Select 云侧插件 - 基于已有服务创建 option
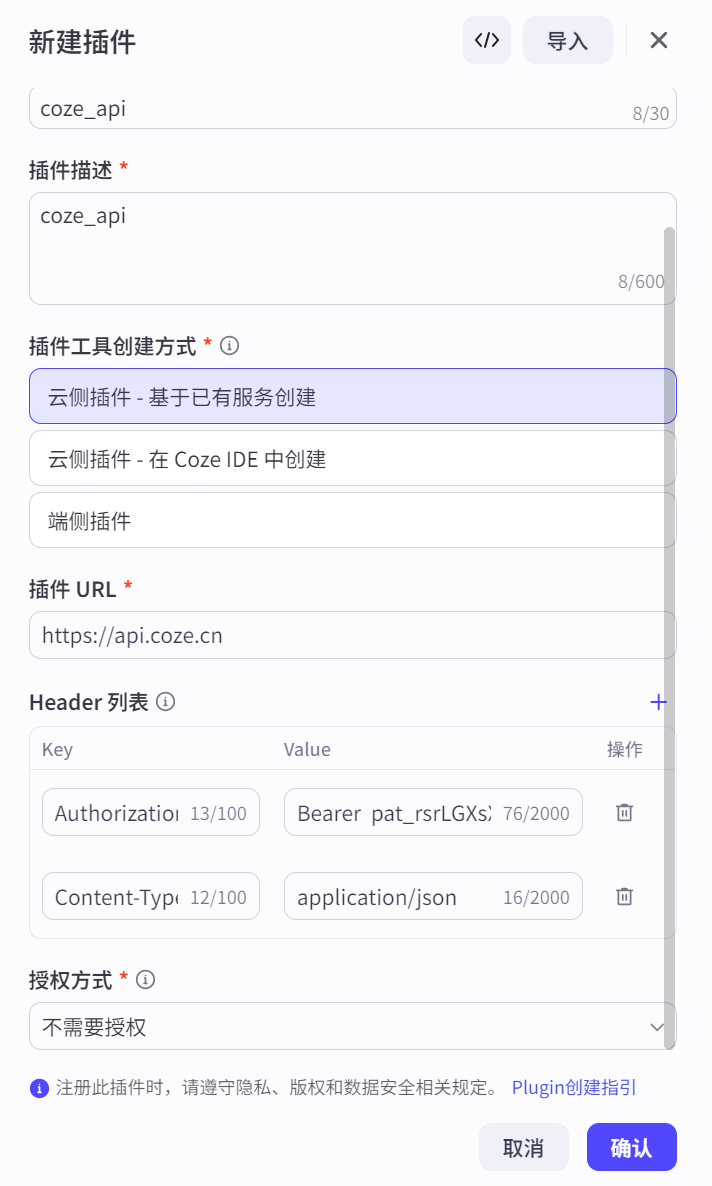This screenshot has height=1186, width=712. tap(353, 396)
